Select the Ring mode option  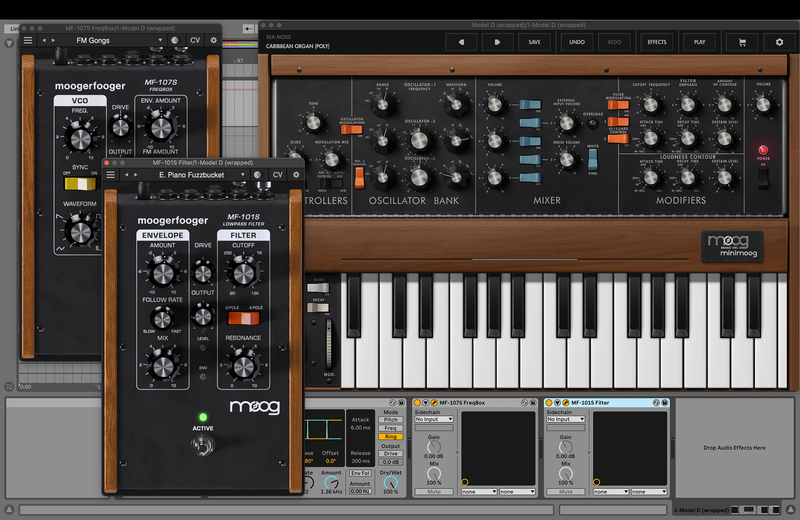tap(391, 437)
